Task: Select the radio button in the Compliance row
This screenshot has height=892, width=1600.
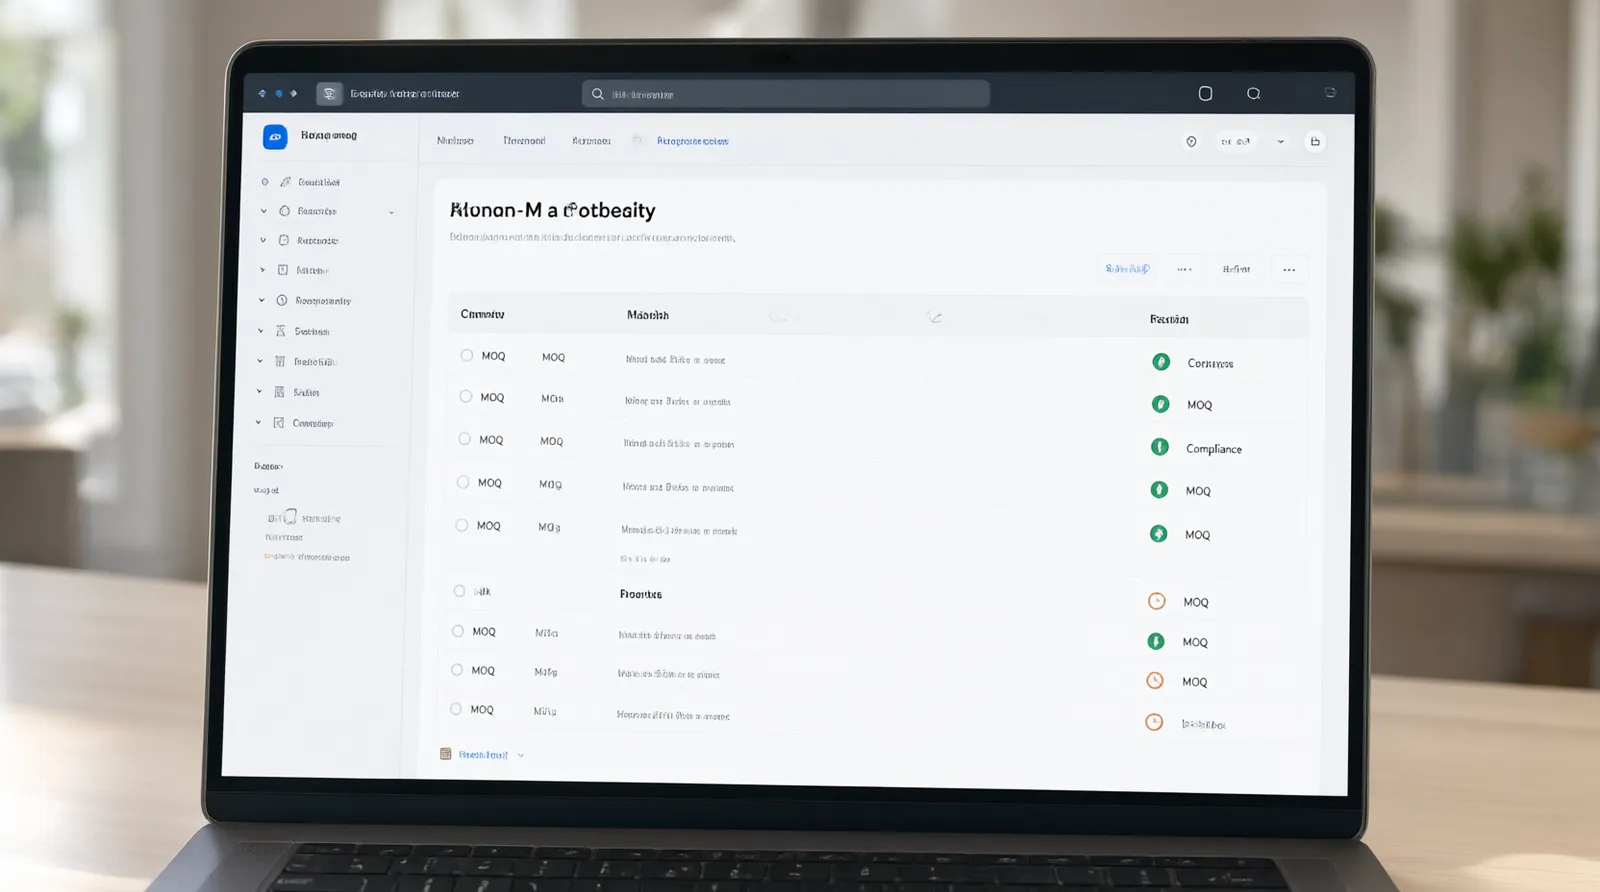Action: tap(464, 439)
